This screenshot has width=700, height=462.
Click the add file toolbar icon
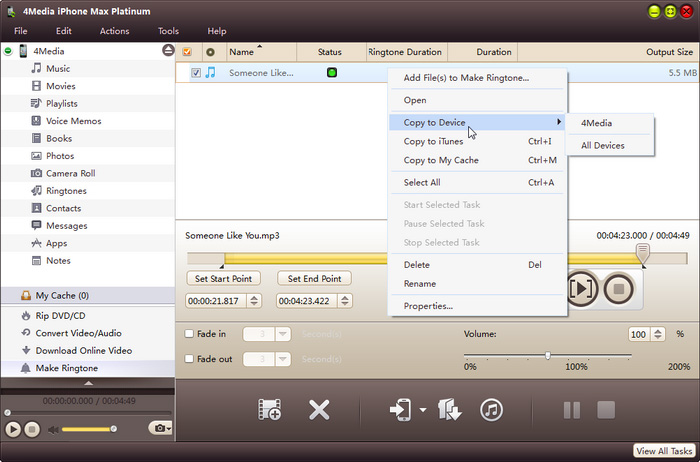270,409
